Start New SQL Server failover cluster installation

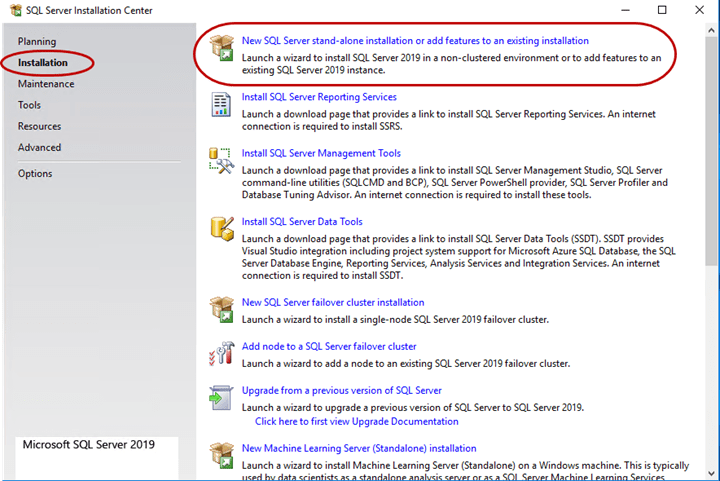333,302
